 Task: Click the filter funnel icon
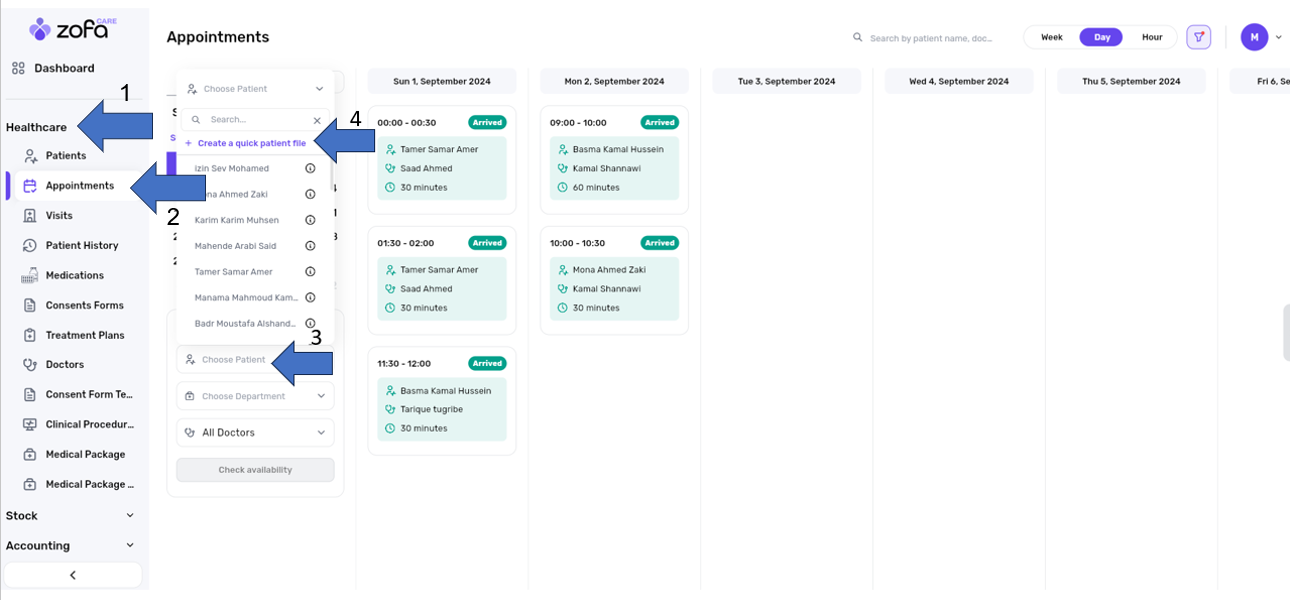point(1198,37)
